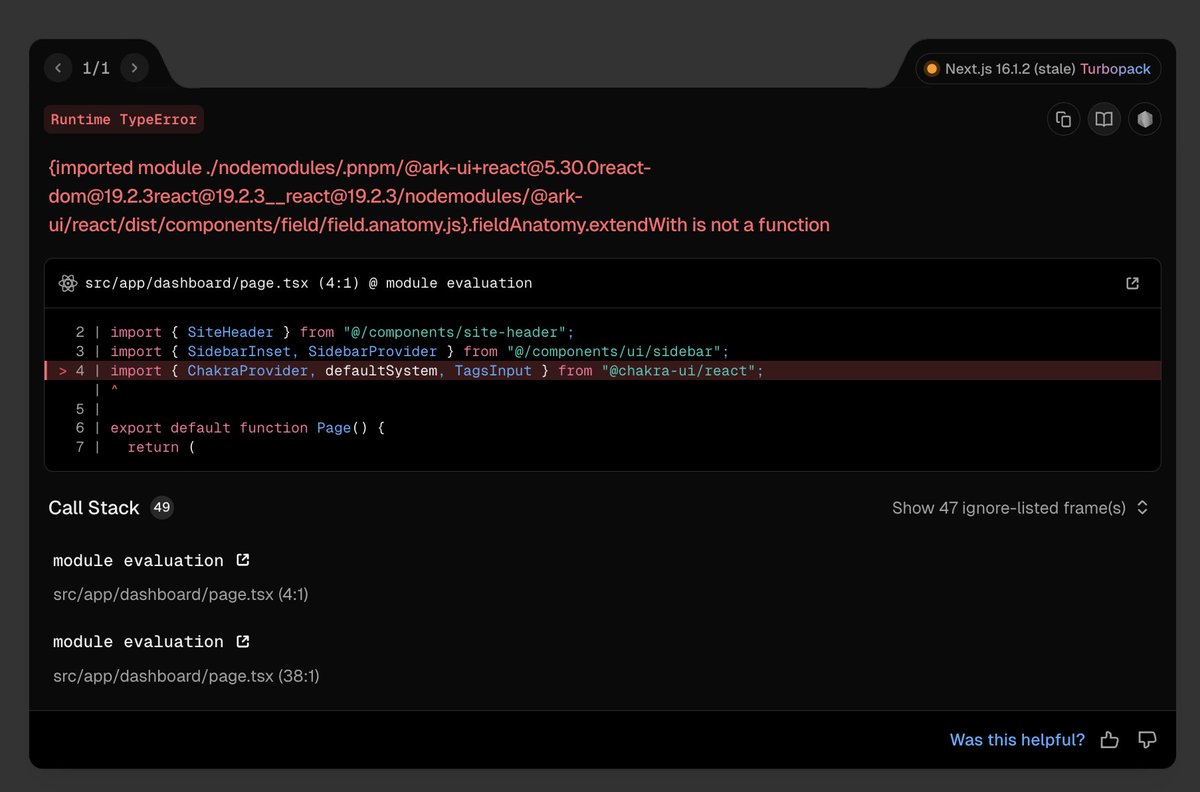Click frame path page.tsx (4:1)

[x=181, y=594]
